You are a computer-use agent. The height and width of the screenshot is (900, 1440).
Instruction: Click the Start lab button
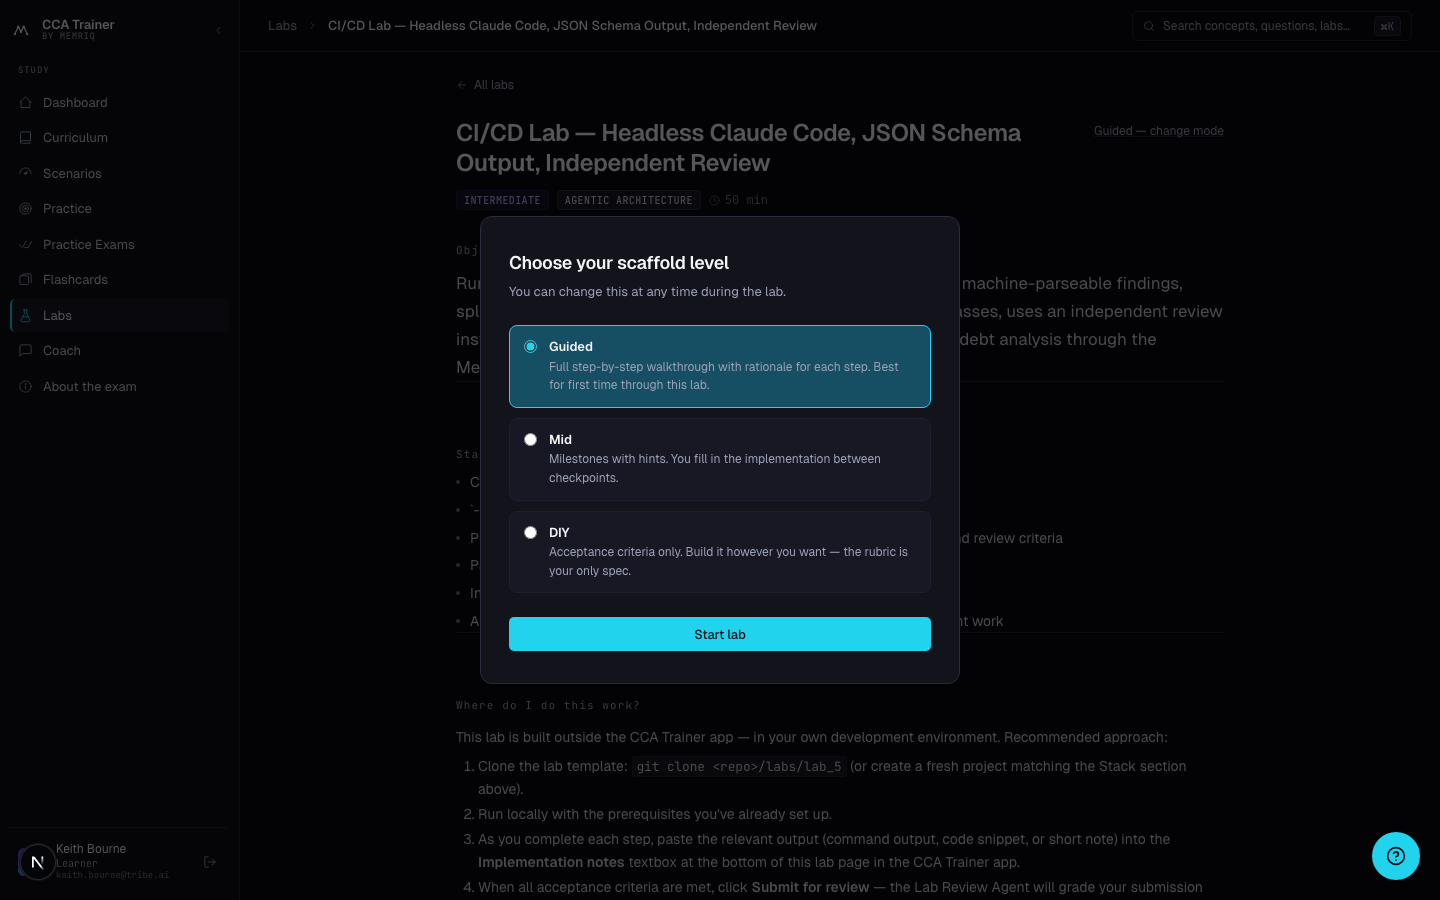click(720, 634)
